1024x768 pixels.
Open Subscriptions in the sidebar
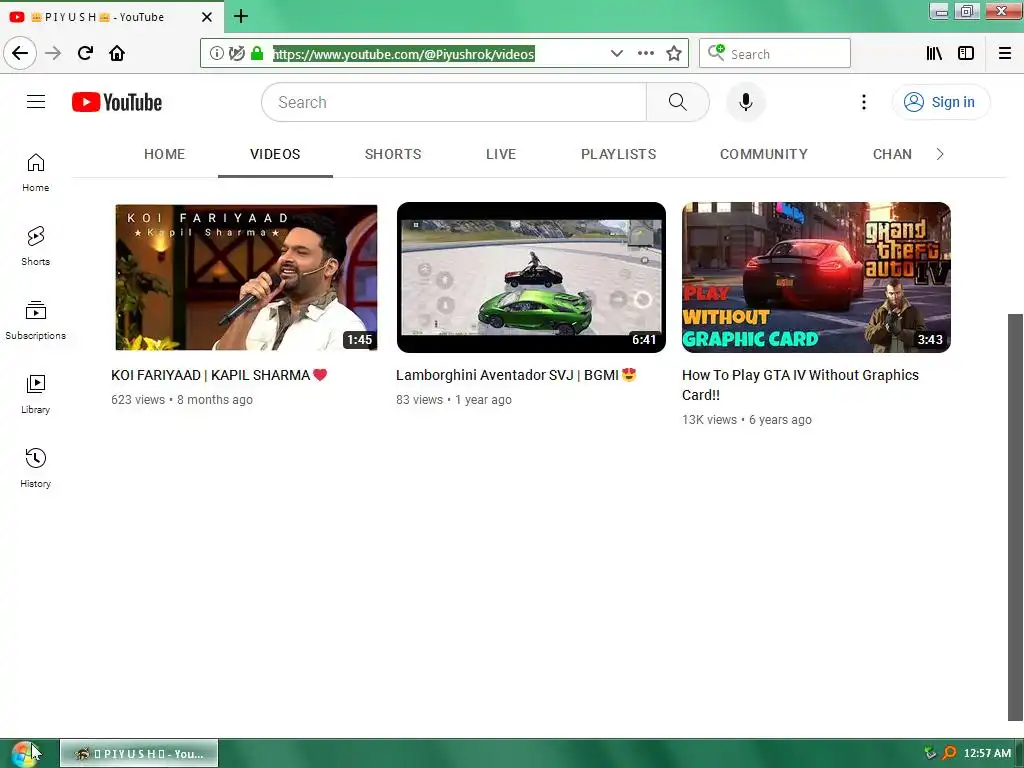[x=36, y=320]
